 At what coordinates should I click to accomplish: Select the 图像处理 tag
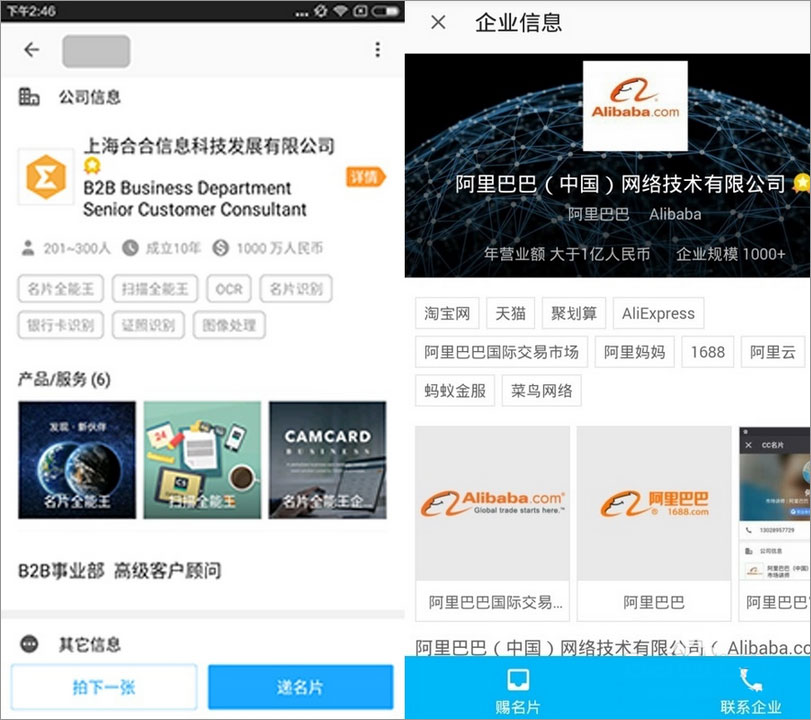(229, 325)
